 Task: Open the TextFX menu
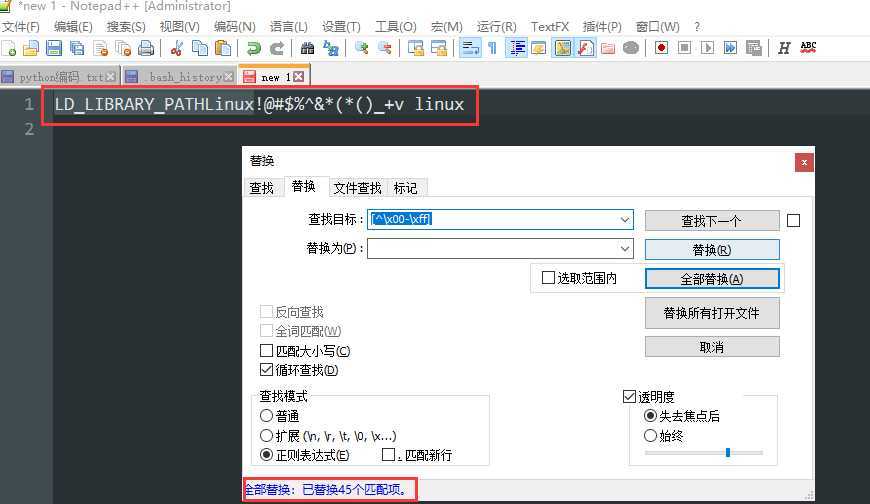point(549,26)
